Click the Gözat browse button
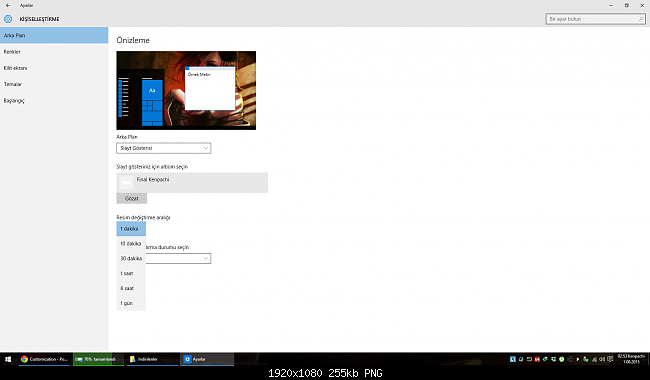650x380 pixels. [131, 198]
